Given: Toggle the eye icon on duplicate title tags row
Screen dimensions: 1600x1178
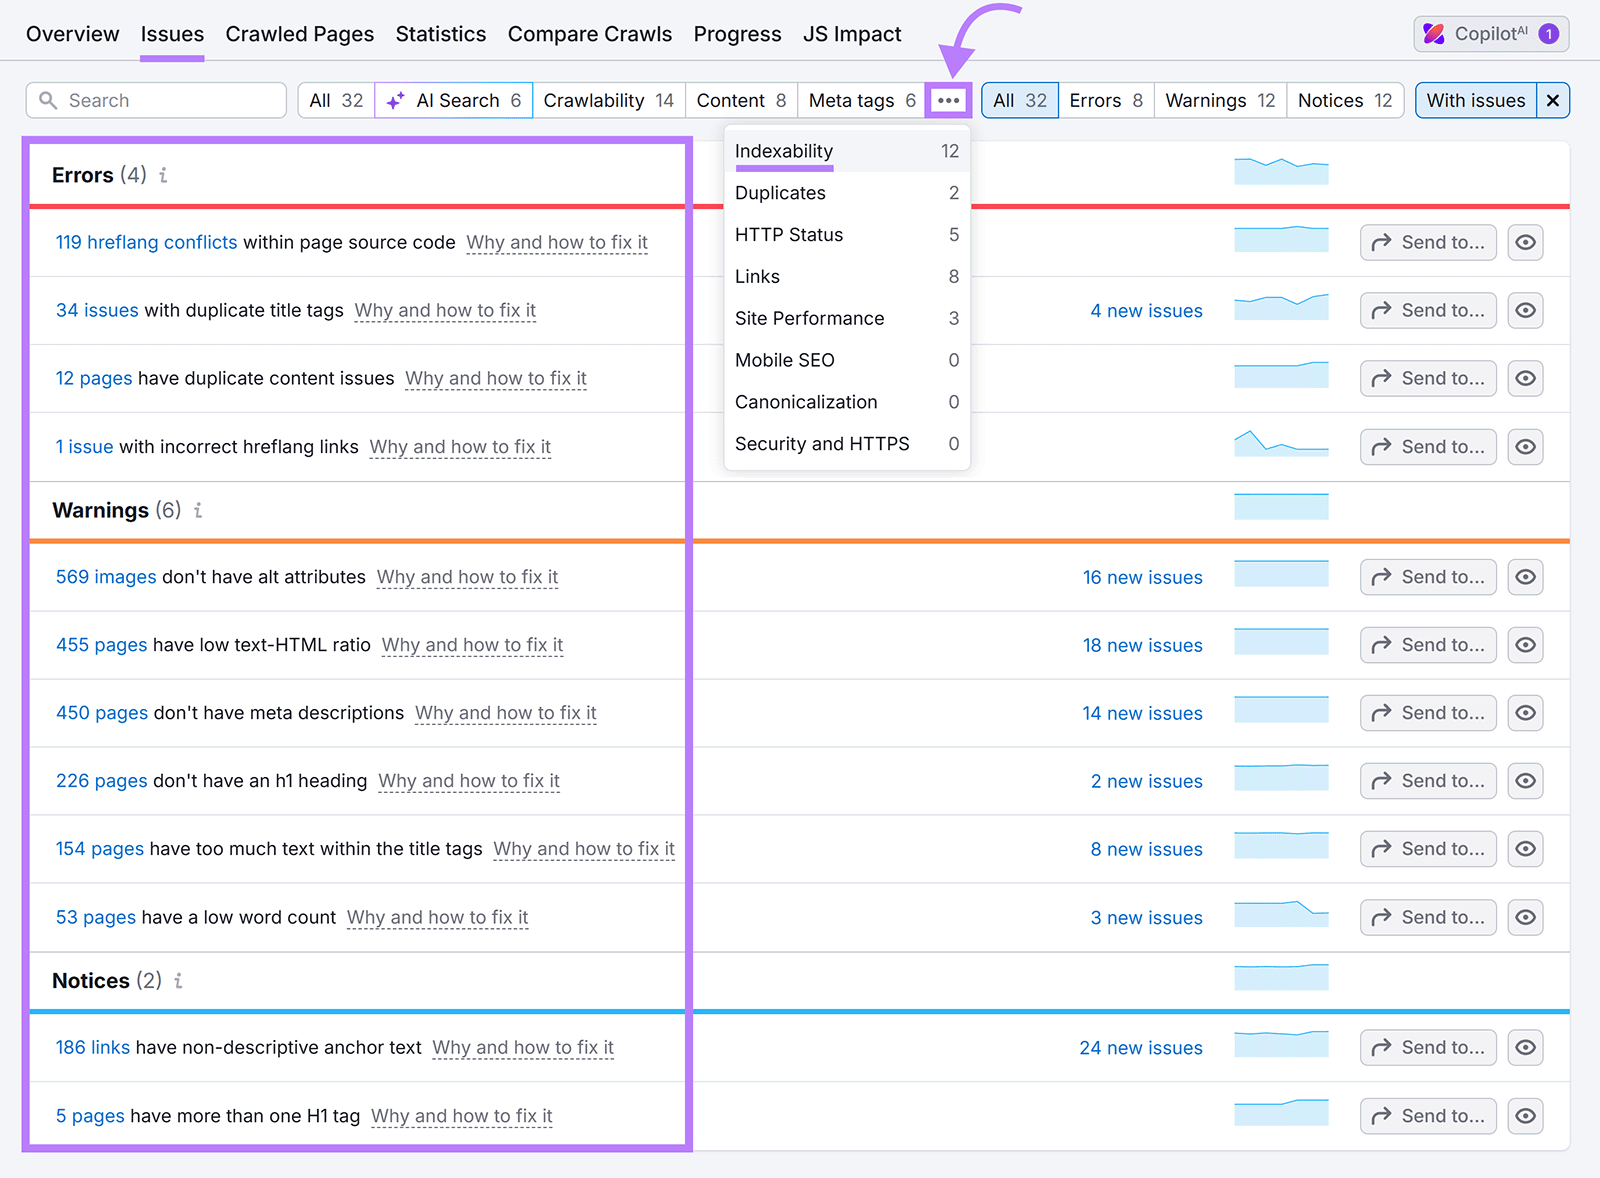Looking at the screenshot, I should (x=1524, y=310).
